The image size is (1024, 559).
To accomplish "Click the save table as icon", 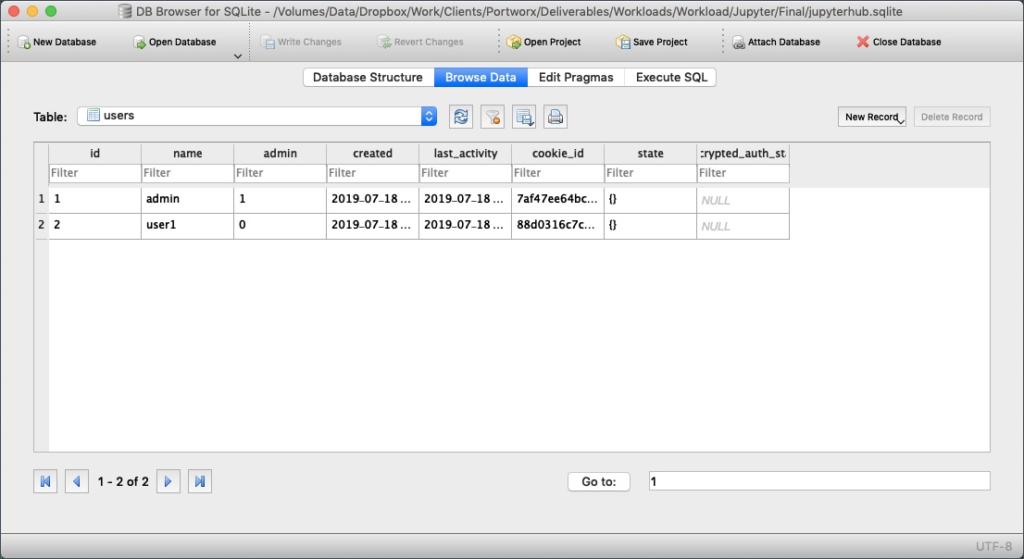I will tap(523, 117).
